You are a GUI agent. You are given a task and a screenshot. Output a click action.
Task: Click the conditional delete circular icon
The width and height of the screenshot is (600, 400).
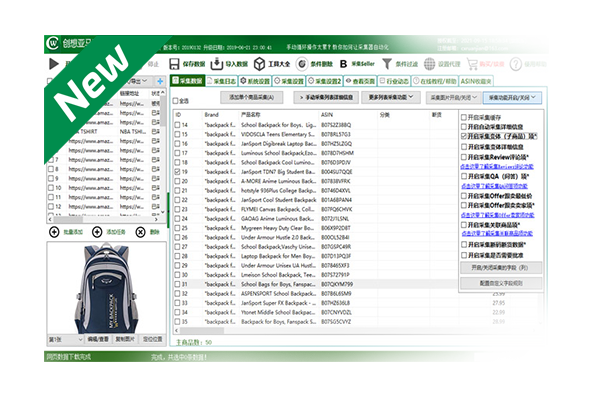coord(302,64)
